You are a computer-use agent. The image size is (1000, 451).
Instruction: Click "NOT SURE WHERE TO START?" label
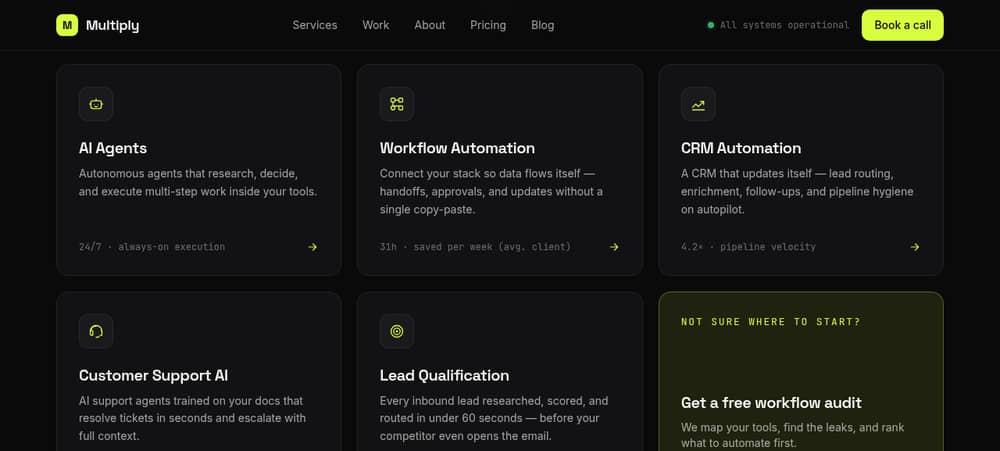(x=771, y=322)
